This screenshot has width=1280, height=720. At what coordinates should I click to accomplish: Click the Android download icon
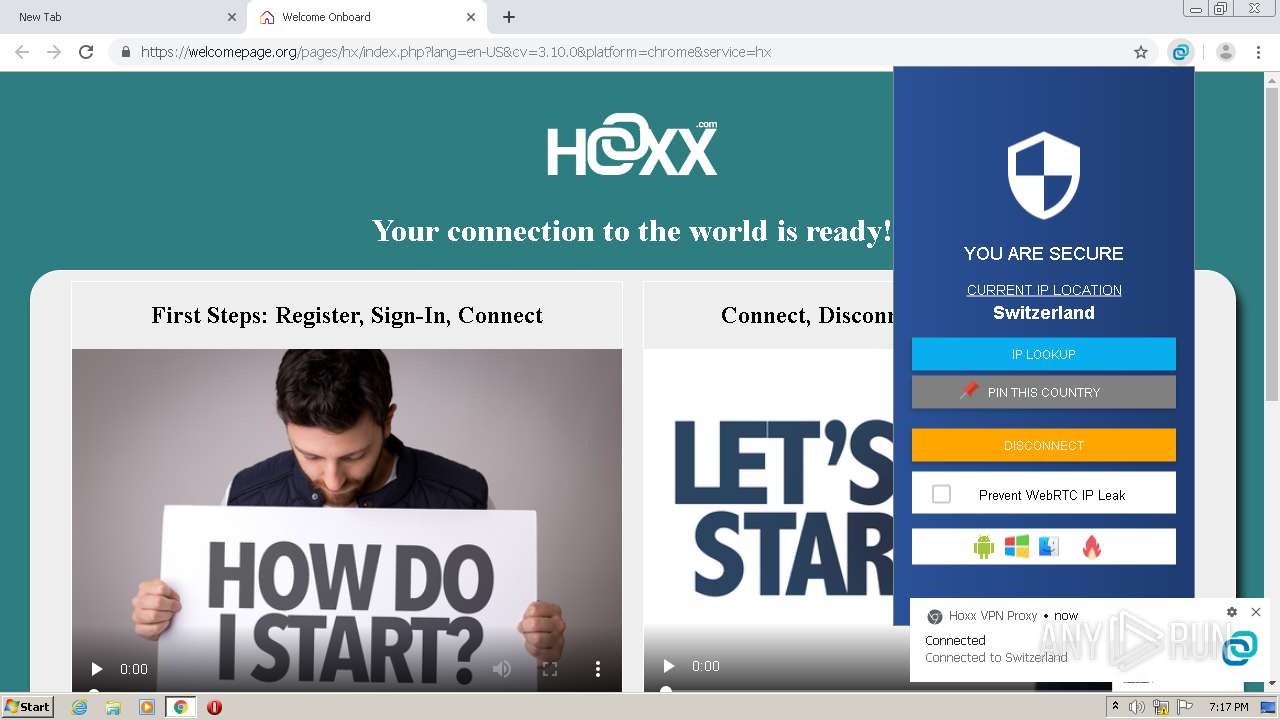pos(984,547)
